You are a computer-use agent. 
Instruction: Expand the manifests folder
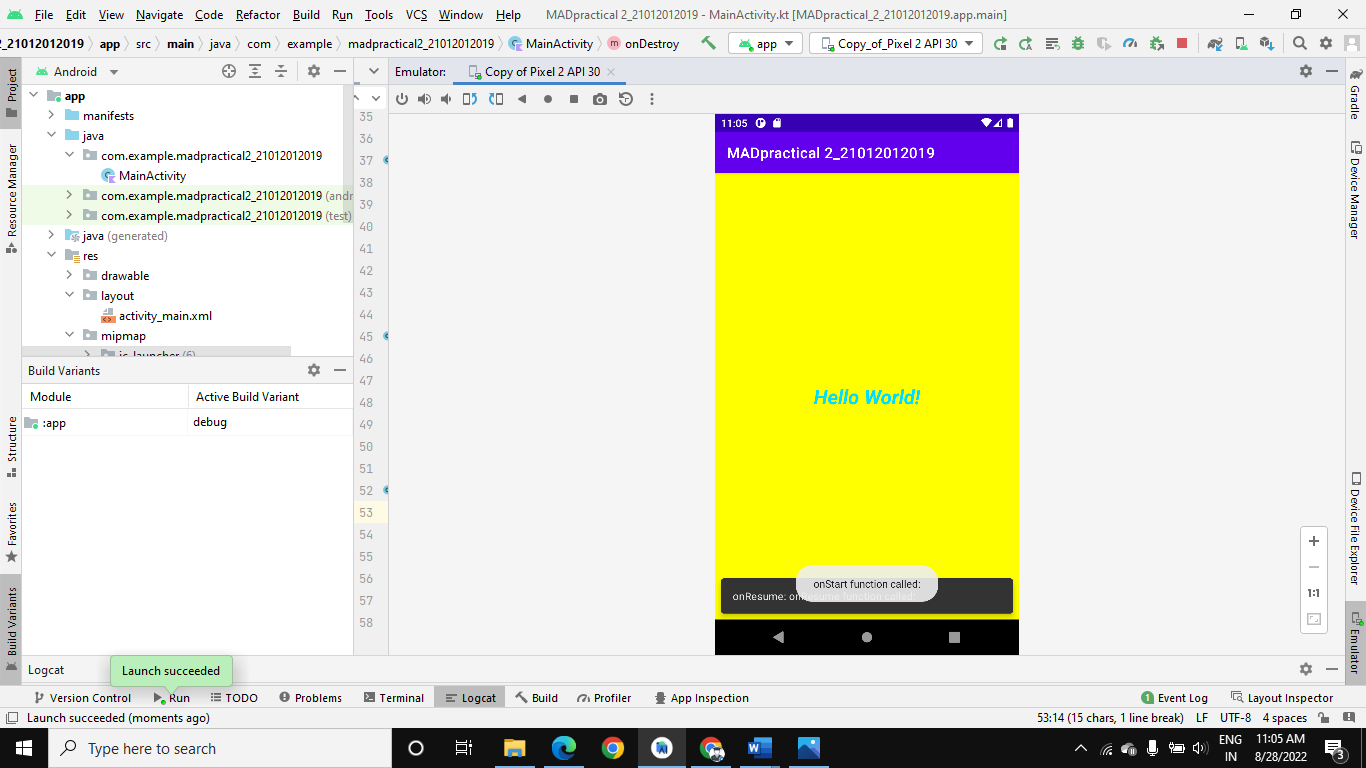click(51, 116)
